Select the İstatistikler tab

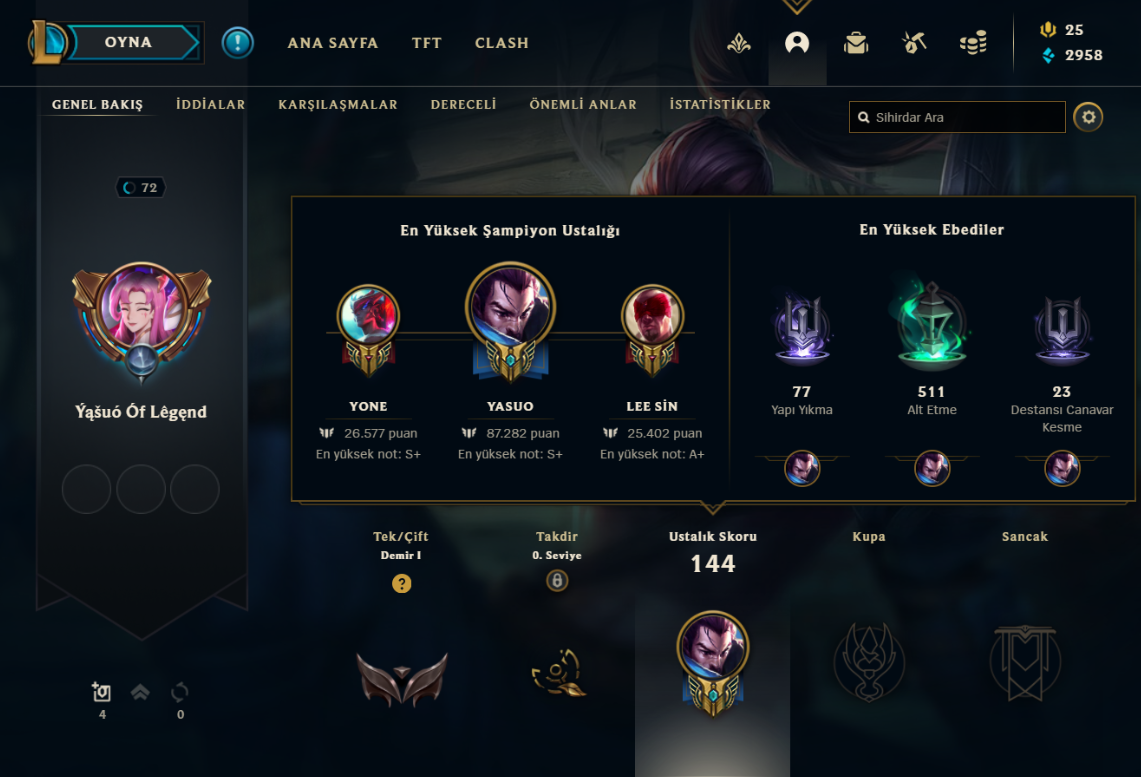click(720, 105)
